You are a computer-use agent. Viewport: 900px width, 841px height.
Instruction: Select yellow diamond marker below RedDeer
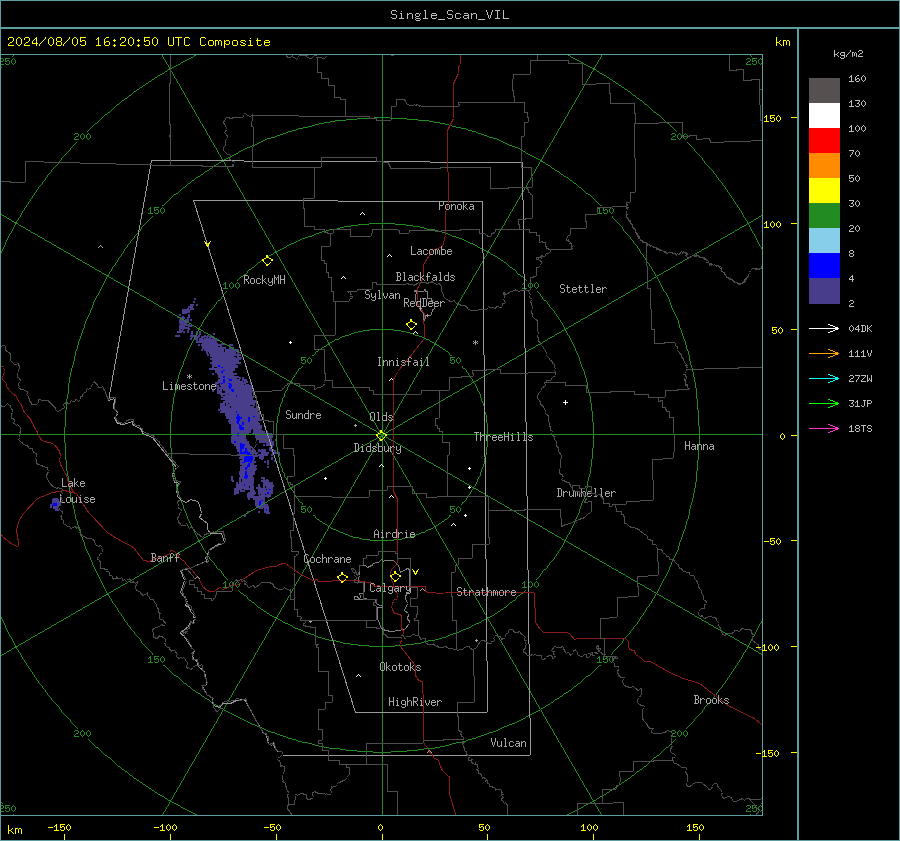[411, 325]
